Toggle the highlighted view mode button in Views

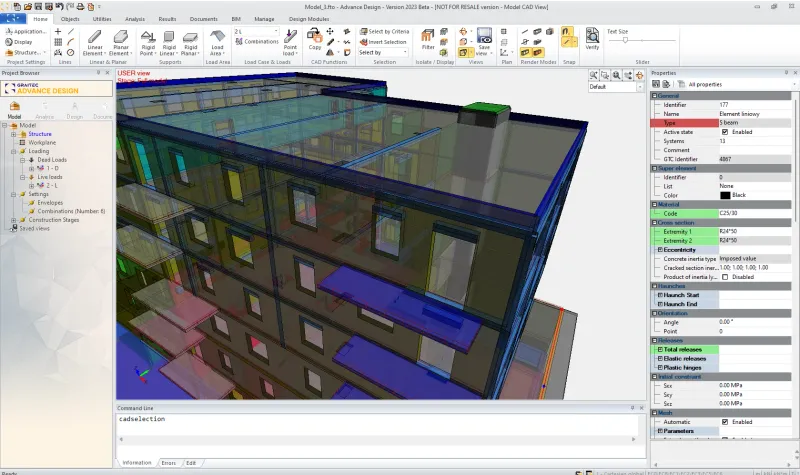(463, 52)
